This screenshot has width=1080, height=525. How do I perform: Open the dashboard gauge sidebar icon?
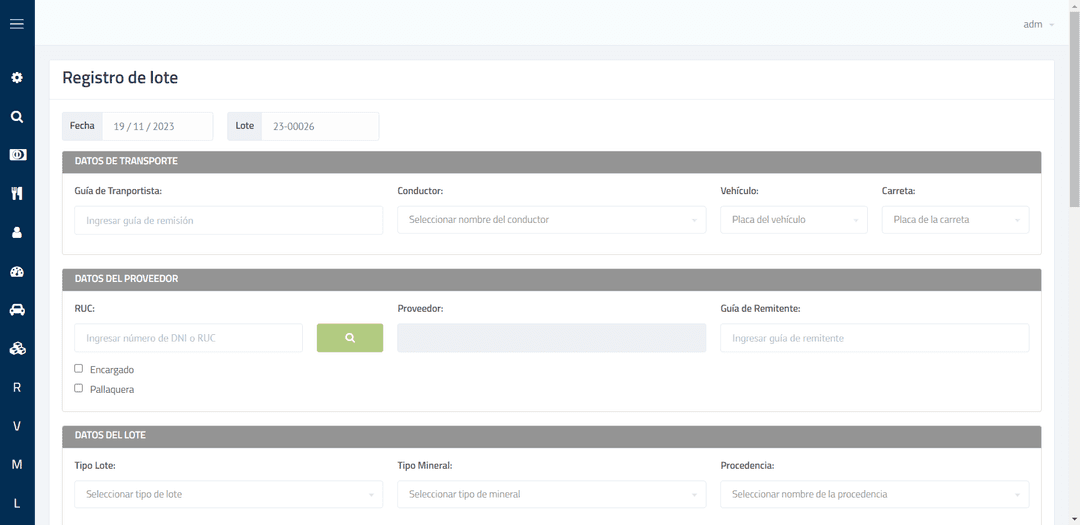click(17, 271)
